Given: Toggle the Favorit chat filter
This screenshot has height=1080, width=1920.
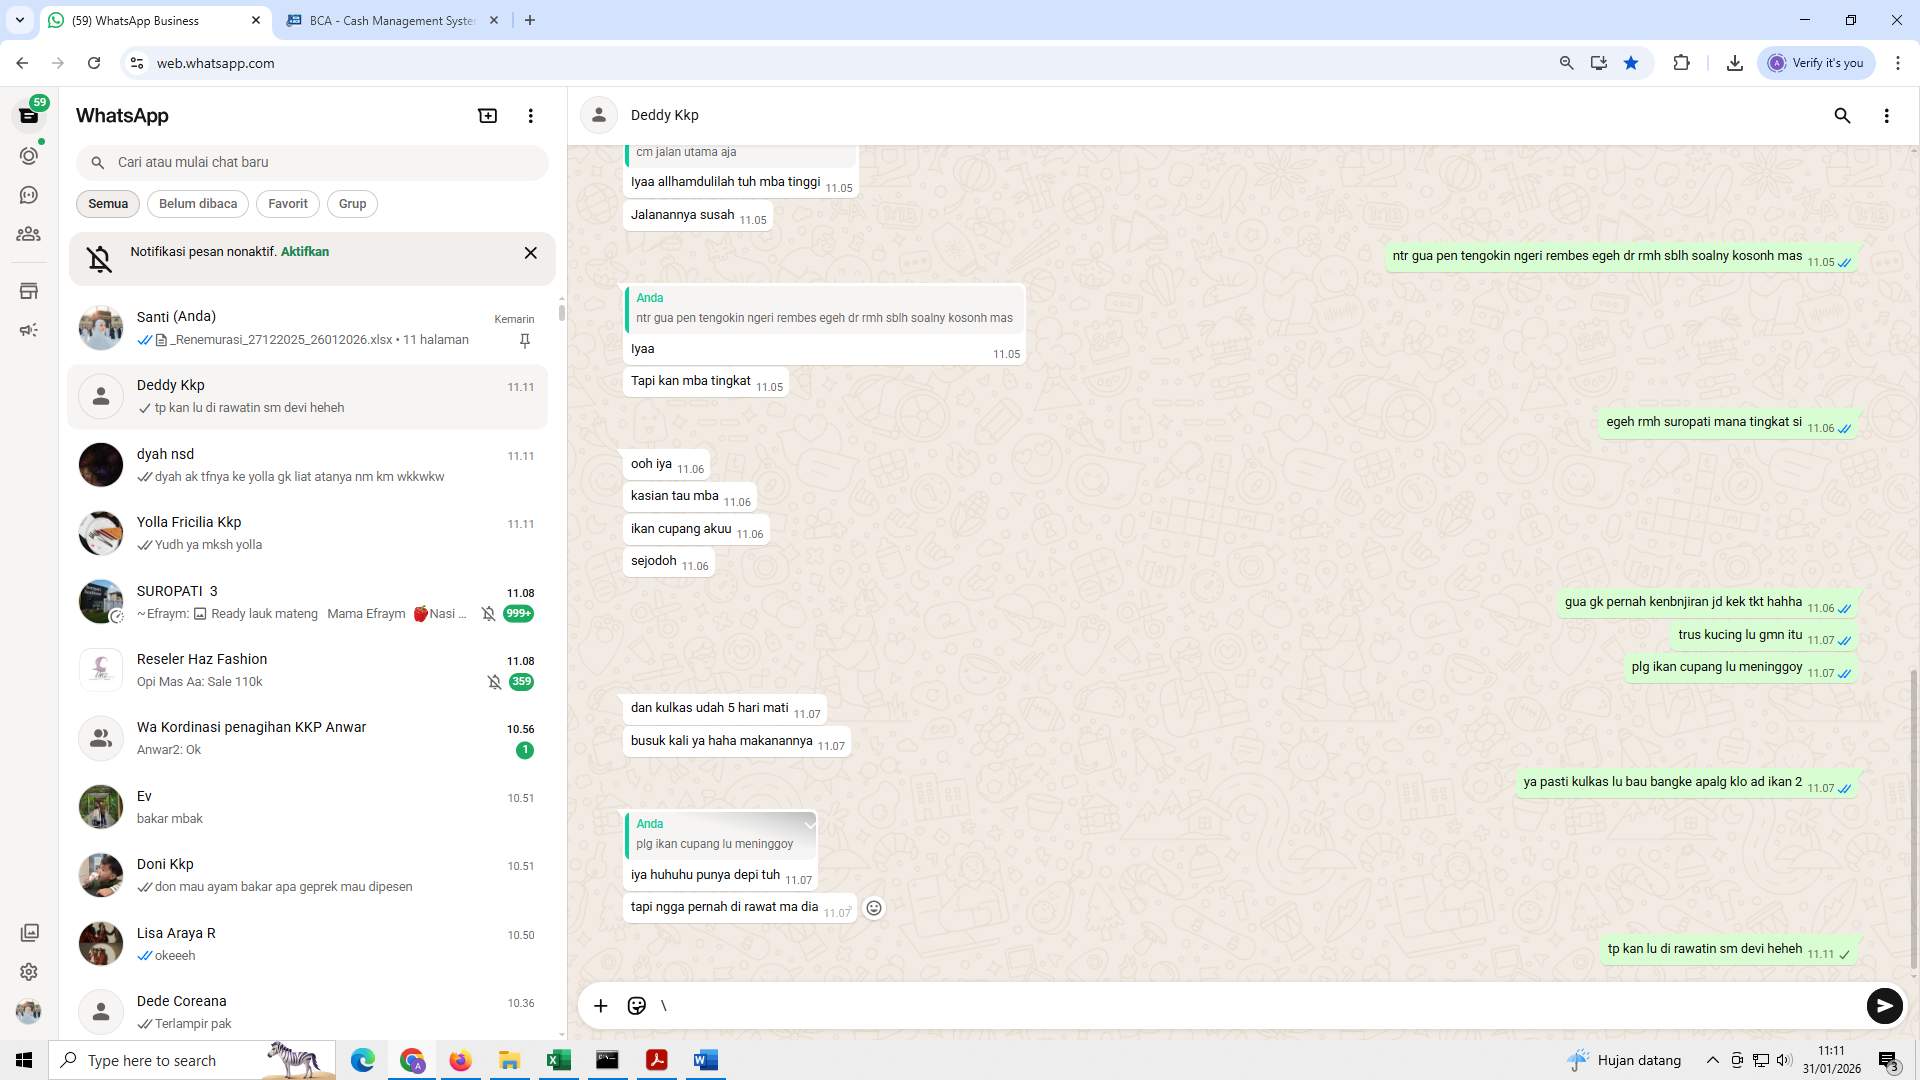Looking at the screenshot, I should 287,203.
